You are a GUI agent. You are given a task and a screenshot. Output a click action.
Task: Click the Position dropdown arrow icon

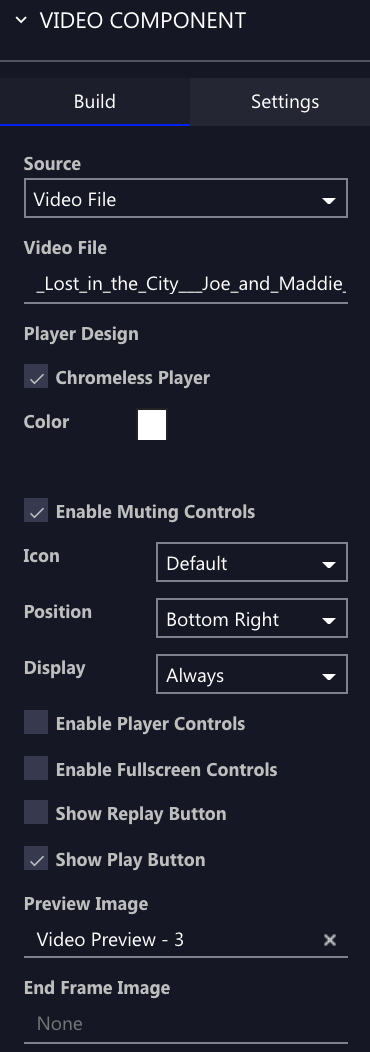tap(328, 621)
